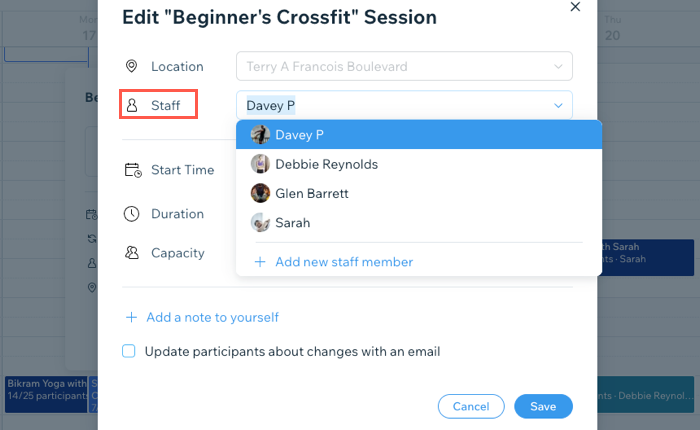The image size is (700, 430).
Task: Click the Staff field showing Davey P
Action: (404, 105)
